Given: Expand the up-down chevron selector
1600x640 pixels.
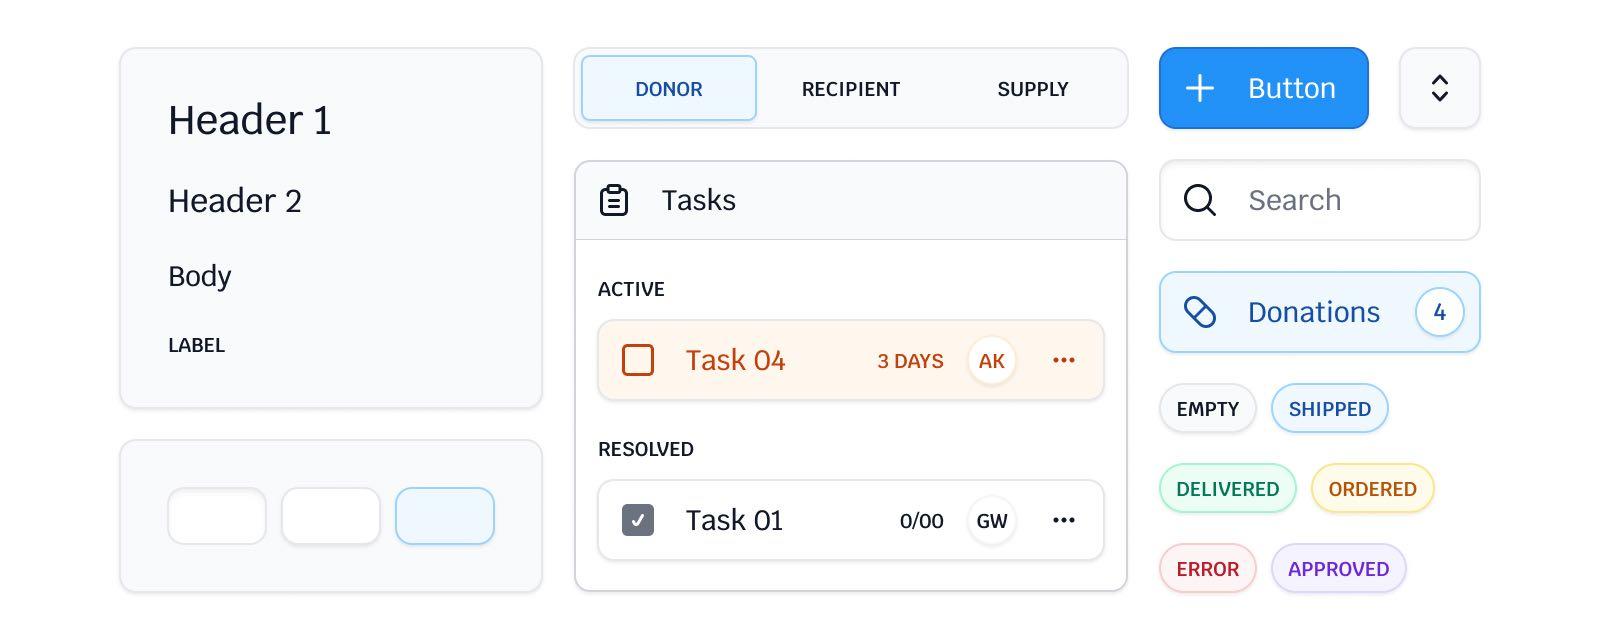Looking at the screenshot, I should coord(1439,88).
